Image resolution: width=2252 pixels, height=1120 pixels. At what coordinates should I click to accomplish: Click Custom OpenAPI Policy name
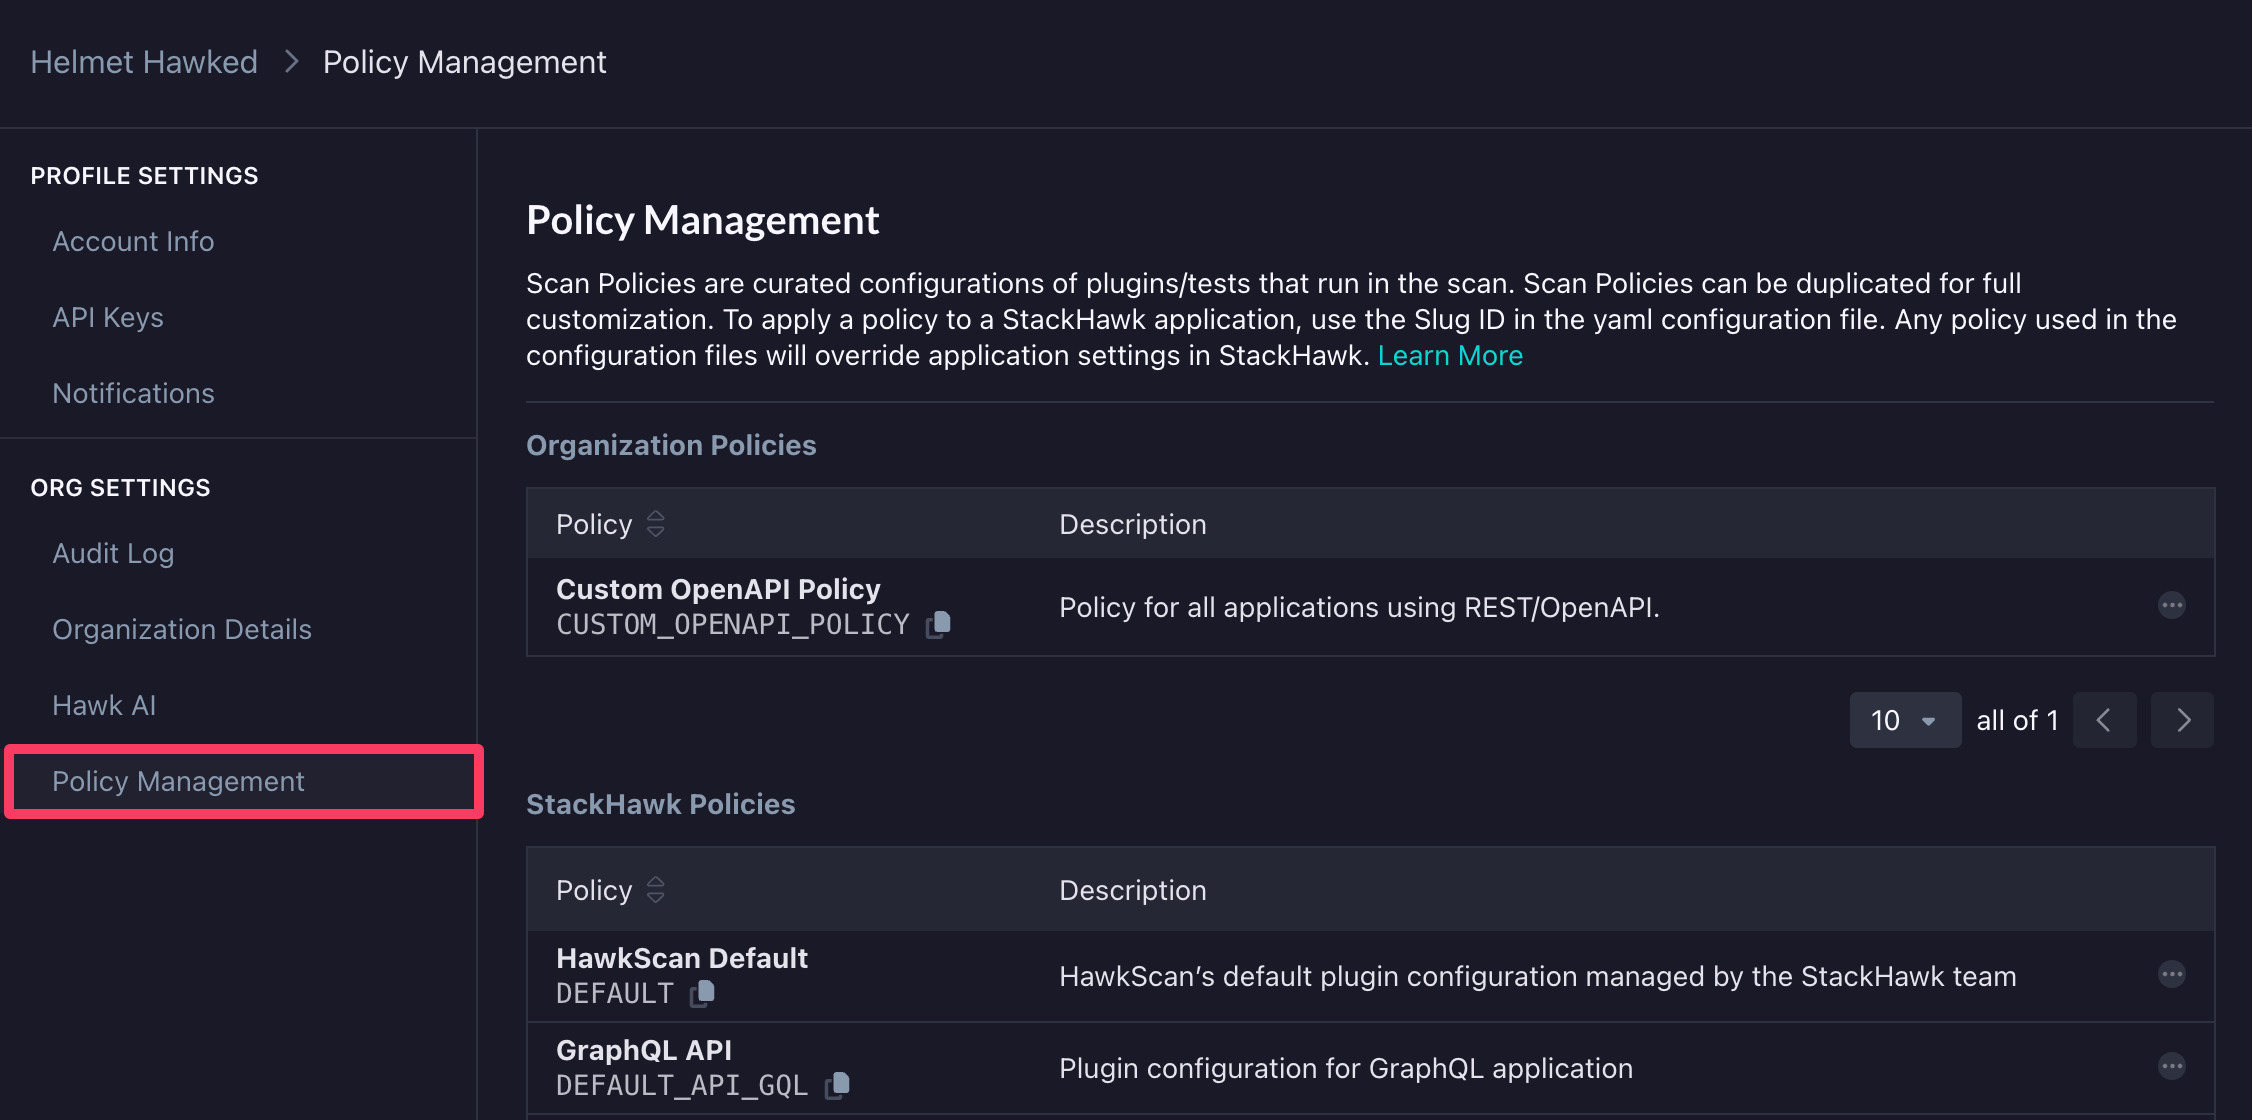point(718,589)
